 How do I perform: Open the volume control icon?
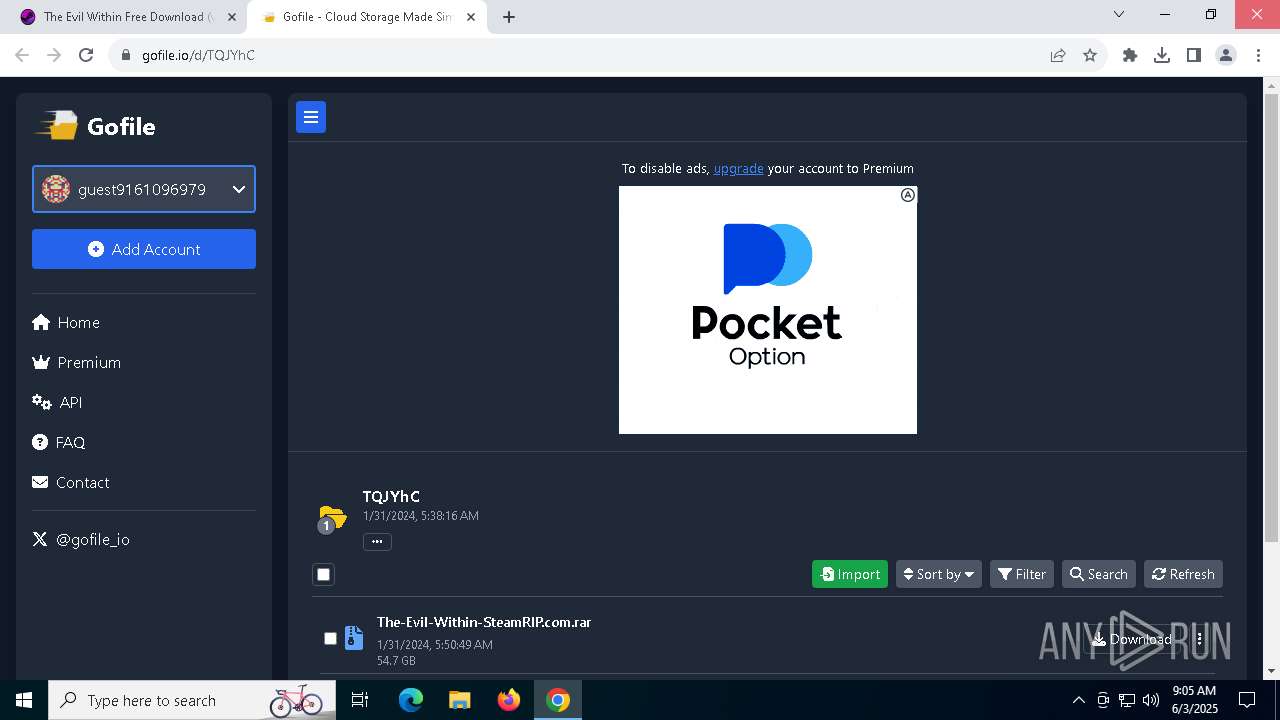[x=1151, y=700]
